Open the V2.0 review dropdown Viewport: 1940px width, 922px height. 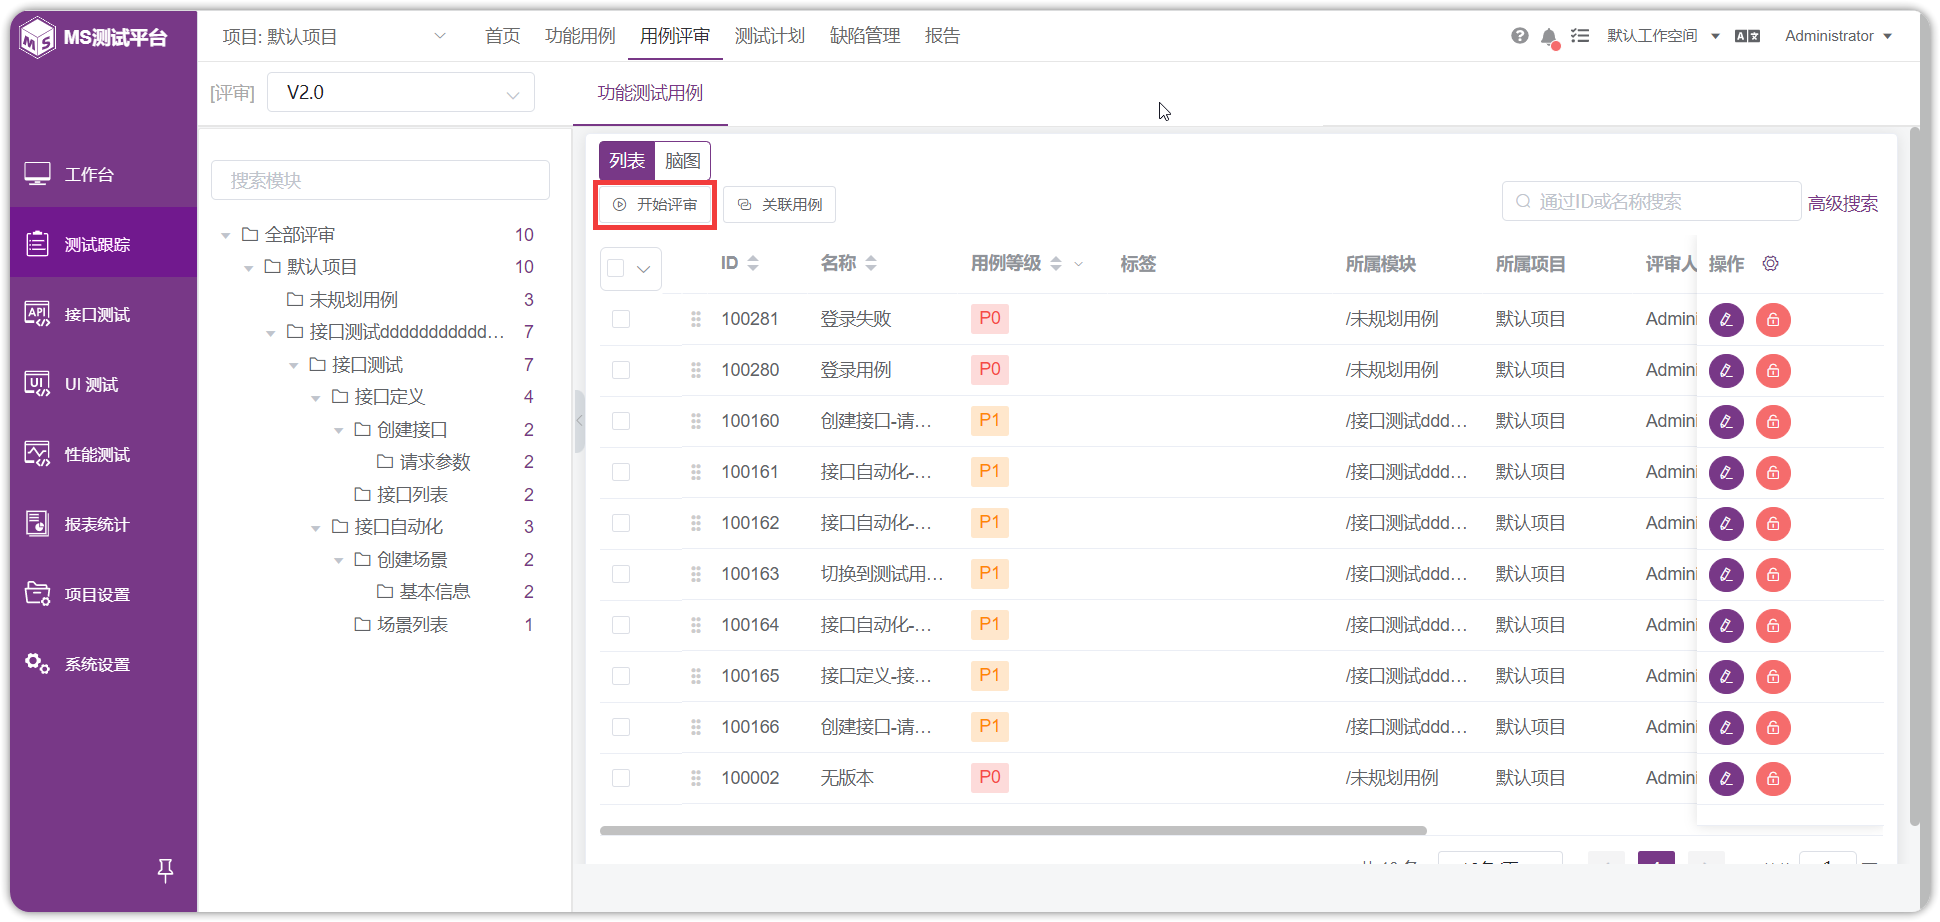[x=401, y=93]
